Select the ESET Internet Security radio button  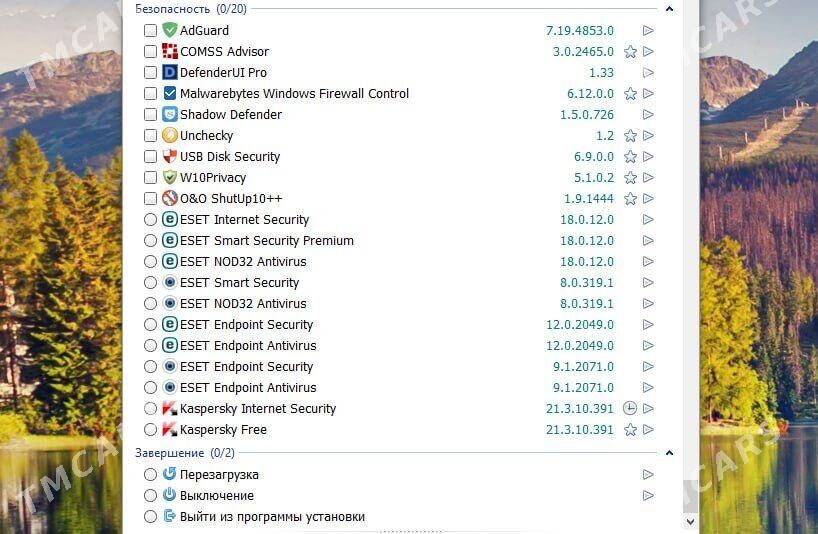[x=150, y=220]
